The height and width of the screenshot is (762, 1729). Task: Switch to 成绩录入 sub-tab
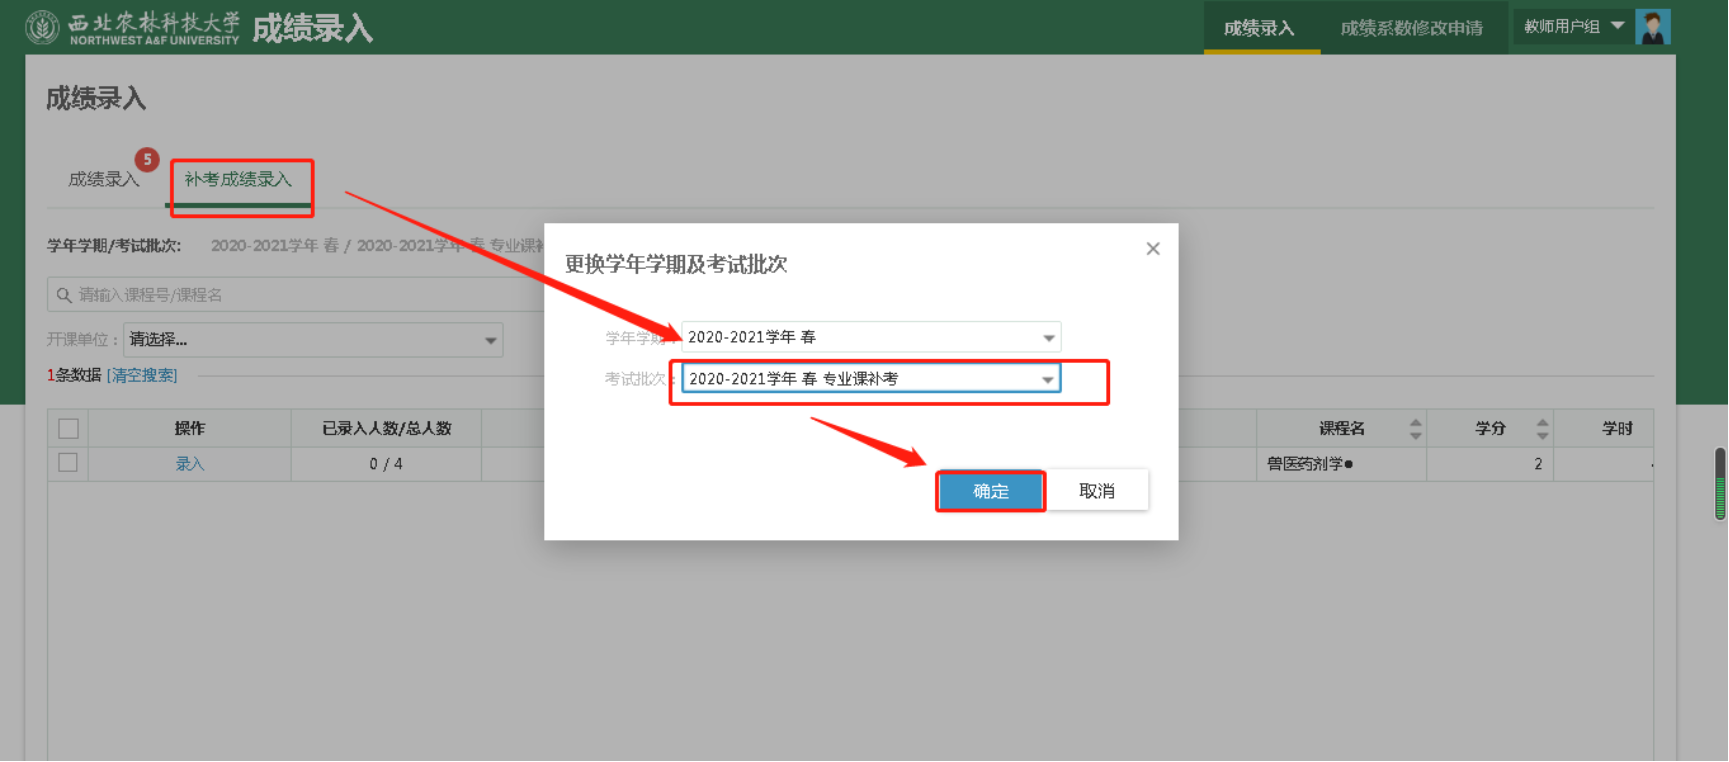pos(103,180)
